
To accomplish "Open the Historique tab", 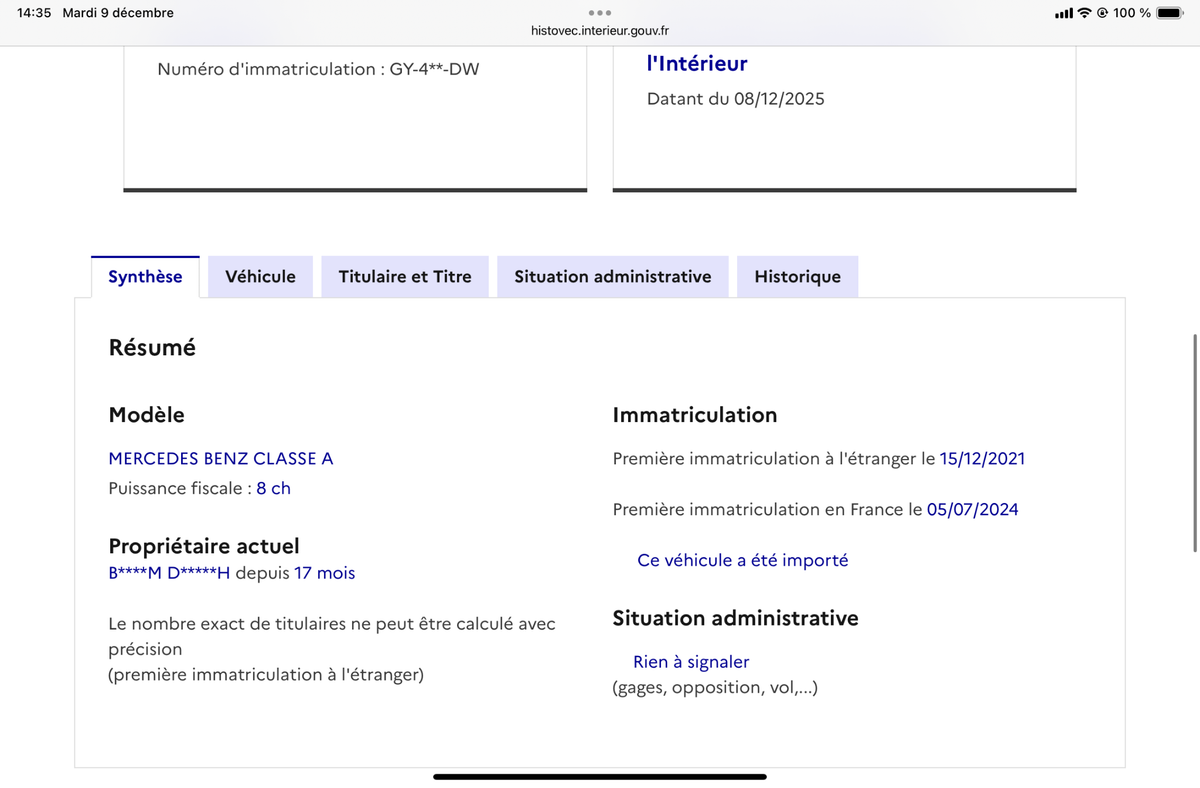I will pyautogui.click(x=797, y=276).
